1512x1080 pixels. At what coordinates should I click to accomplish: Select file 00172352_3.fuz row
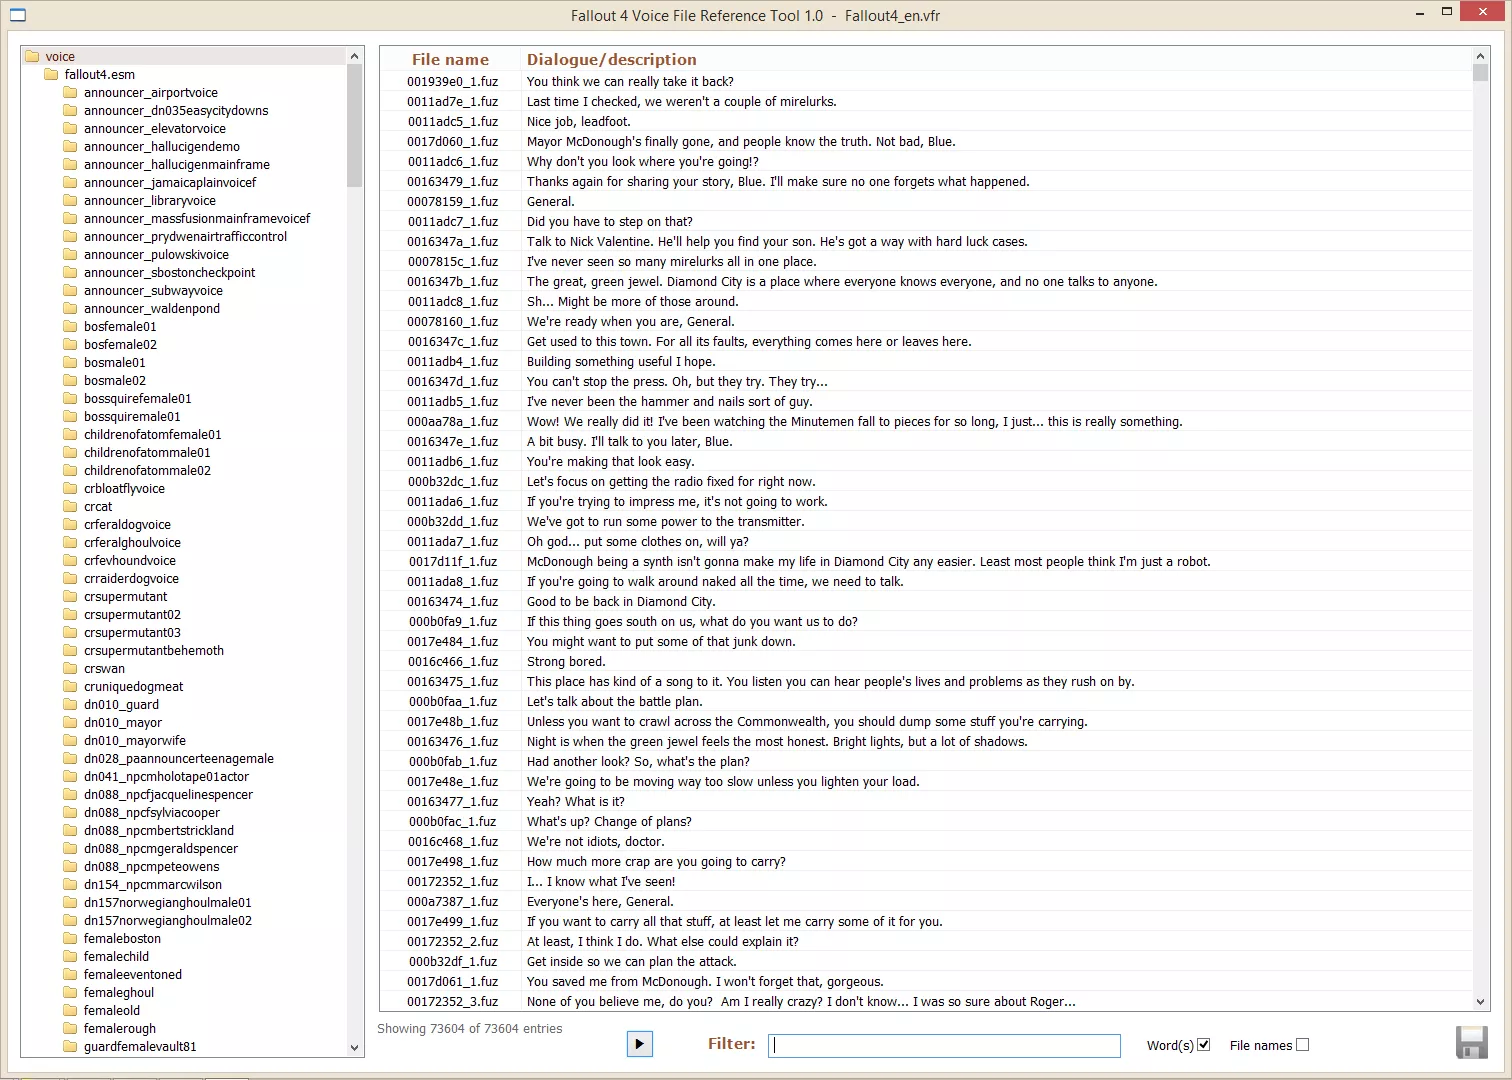click(926, 1001)
